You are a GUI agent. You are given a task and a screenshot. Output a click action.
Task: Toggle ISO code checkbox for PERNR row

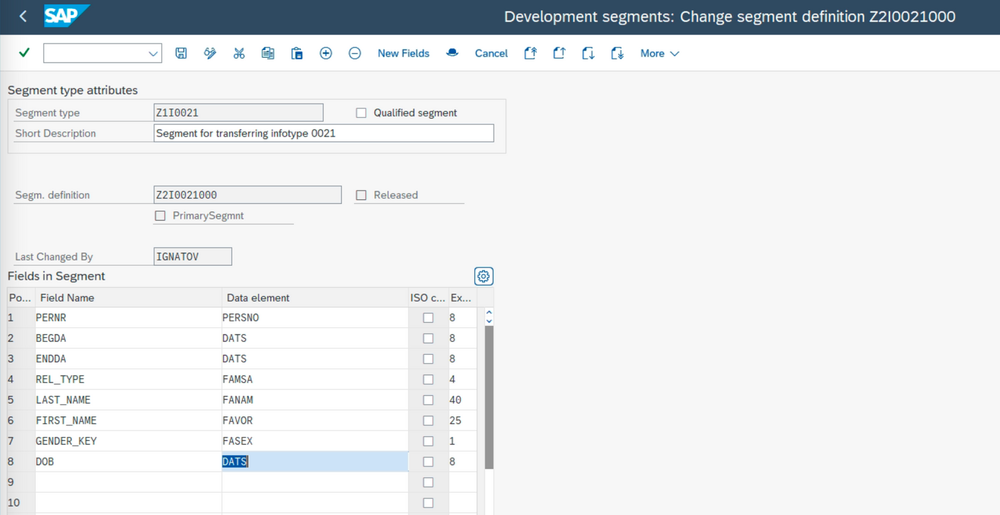click(428, 318)
